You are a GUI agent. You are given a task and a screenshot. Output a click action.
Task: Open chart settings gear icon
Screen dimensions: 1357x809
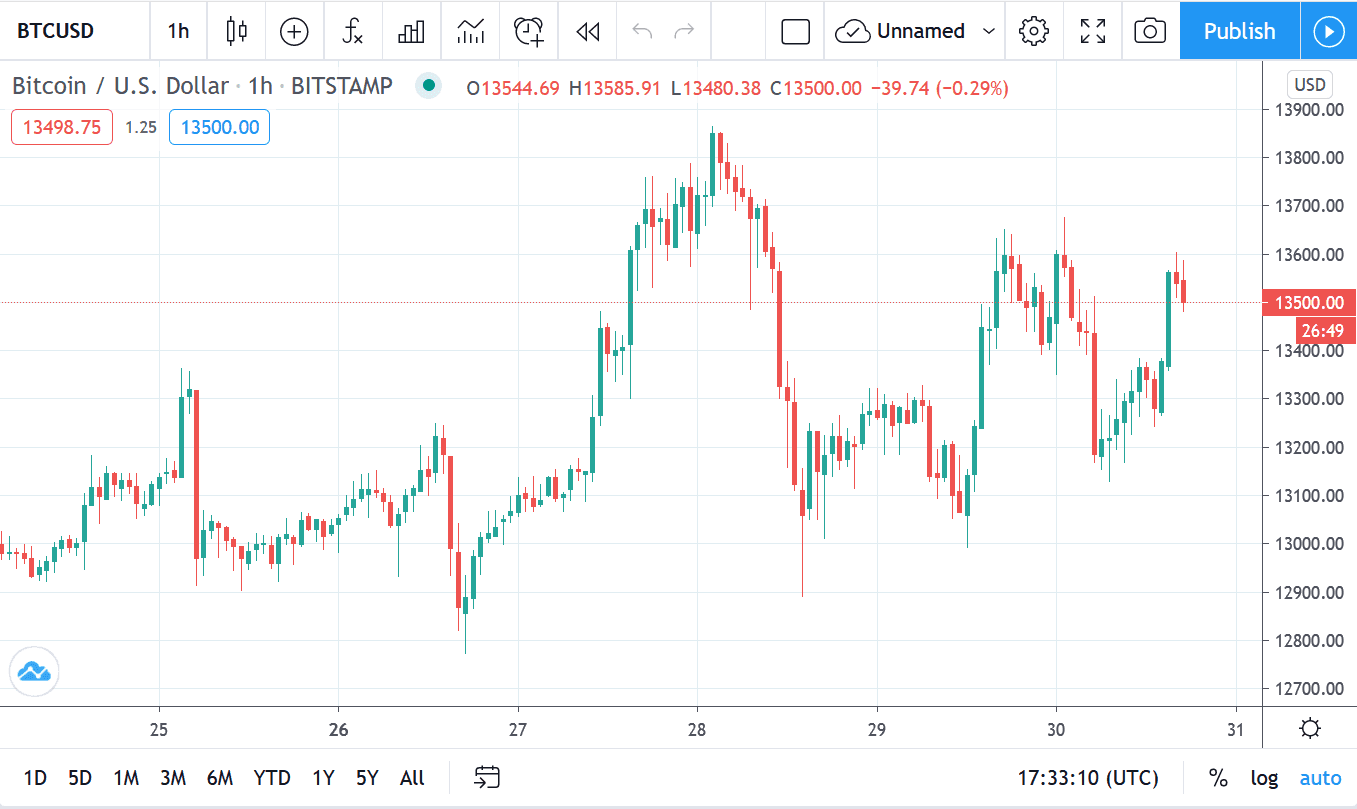pos(1033,31)
